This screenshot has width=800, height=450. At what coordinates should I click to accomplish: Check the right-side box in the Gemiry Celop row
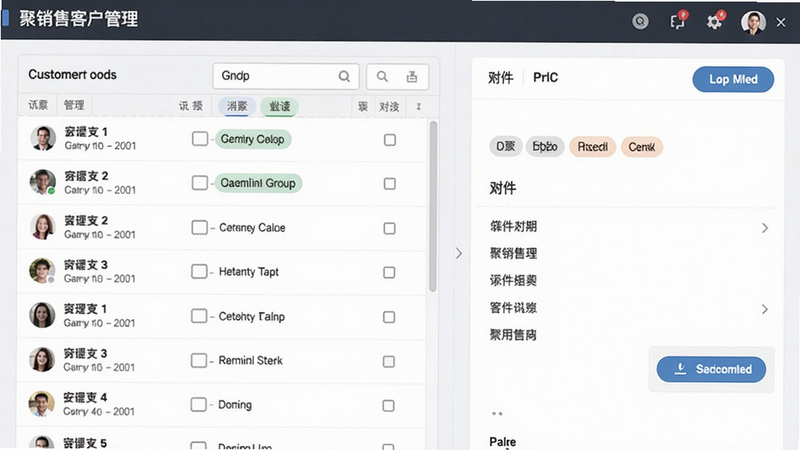point(390,140)
